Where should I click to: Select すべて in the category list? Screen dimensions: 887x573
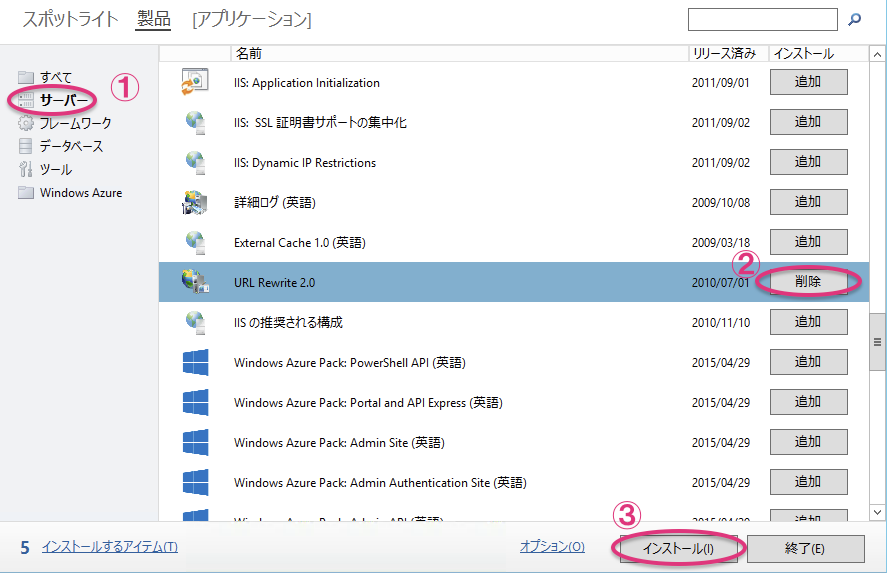coord(56,77)
